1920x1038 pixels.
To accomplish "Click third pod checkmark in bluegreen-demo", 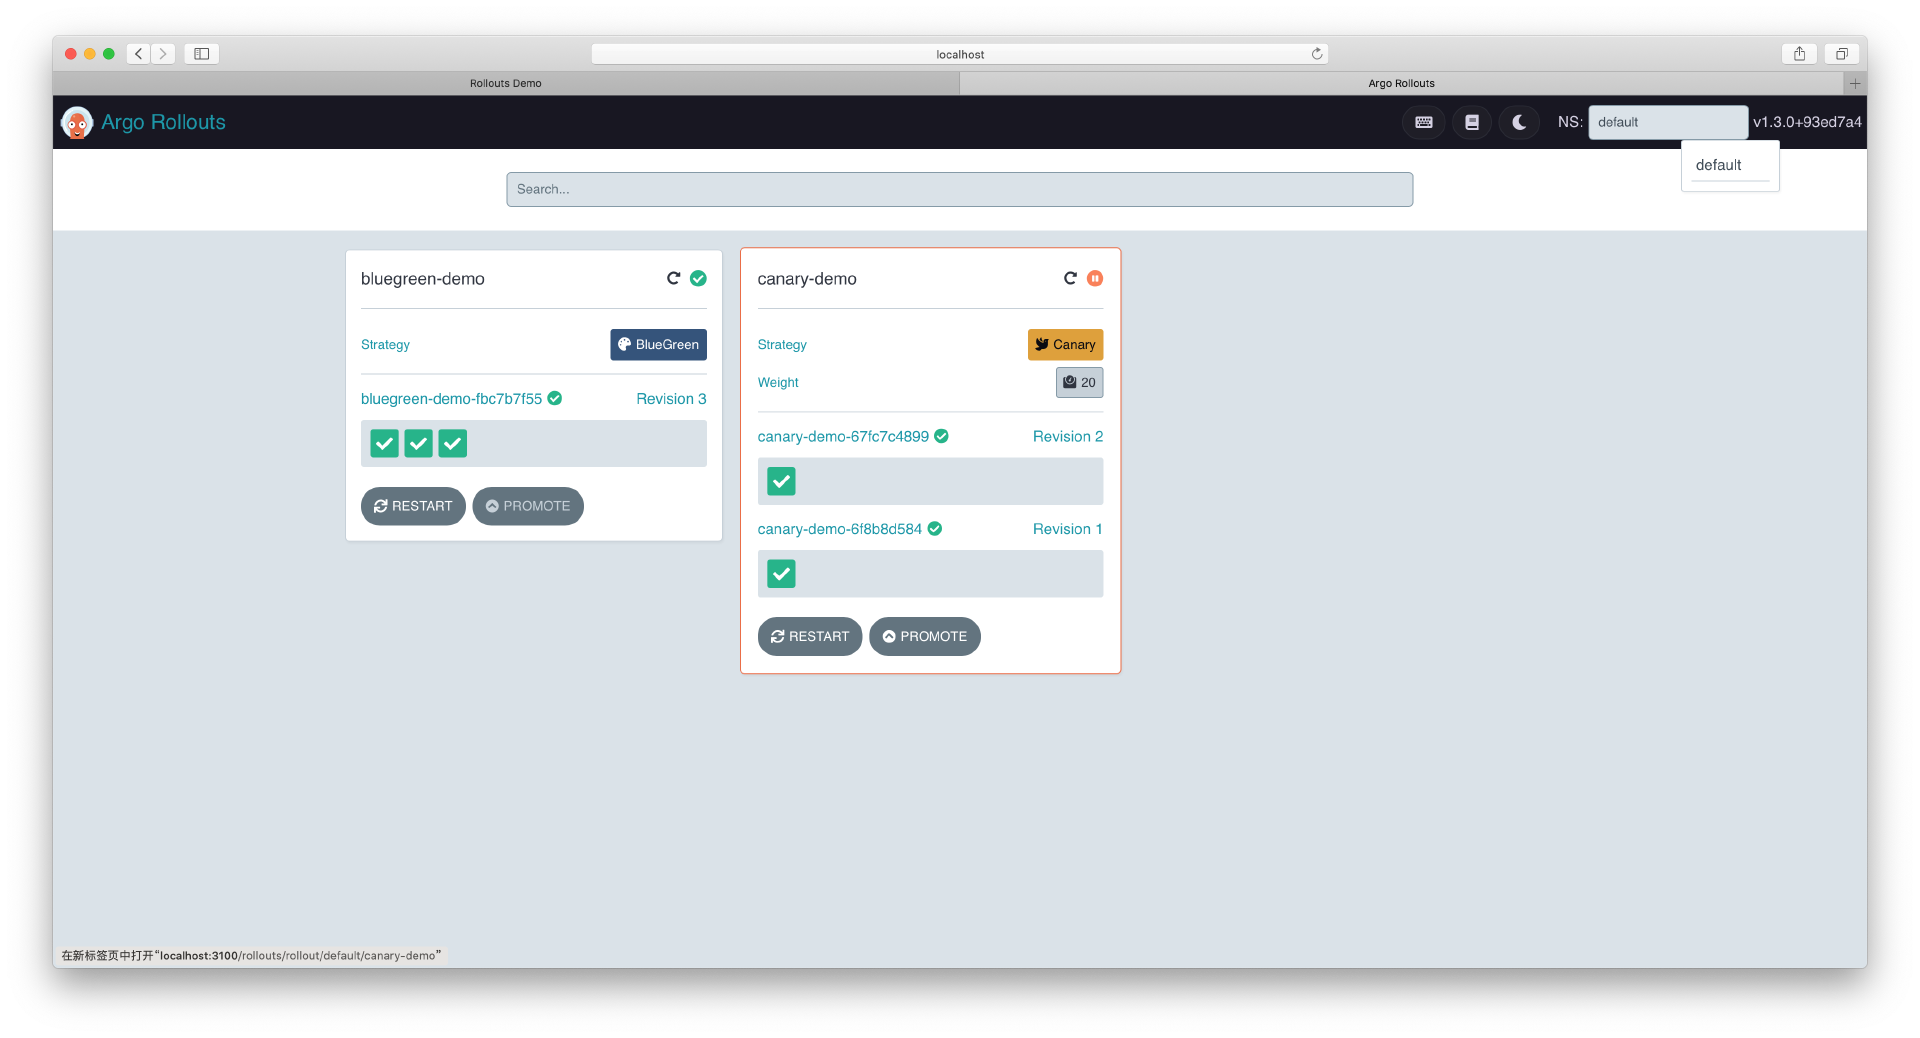I will tap(453, 443).
